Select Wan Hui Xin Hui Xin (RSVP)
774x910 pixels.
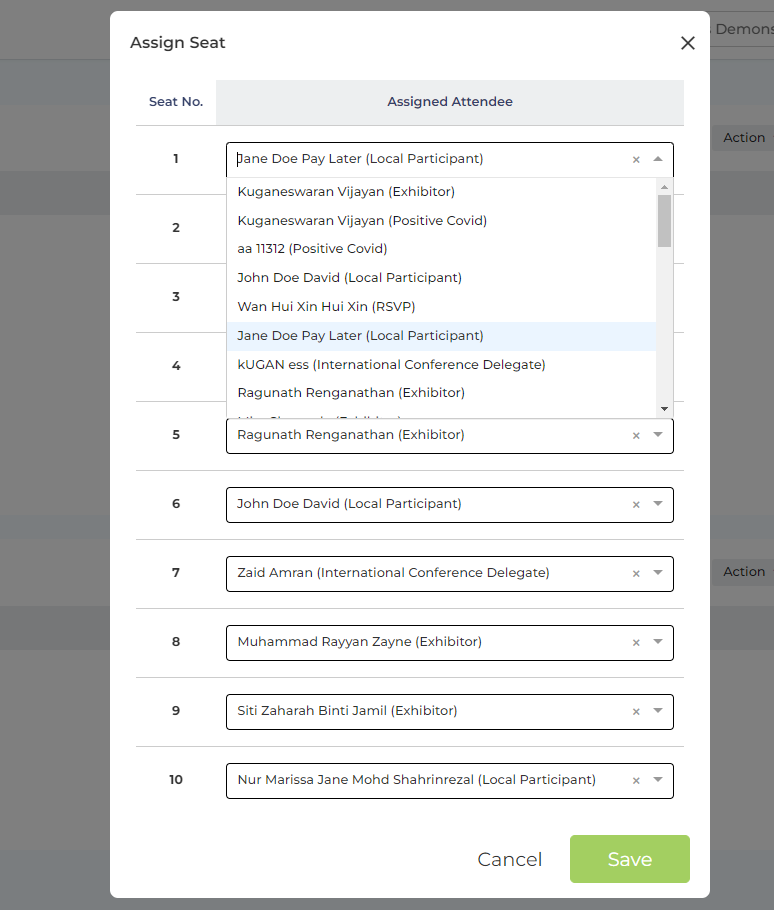pos(441,307)
